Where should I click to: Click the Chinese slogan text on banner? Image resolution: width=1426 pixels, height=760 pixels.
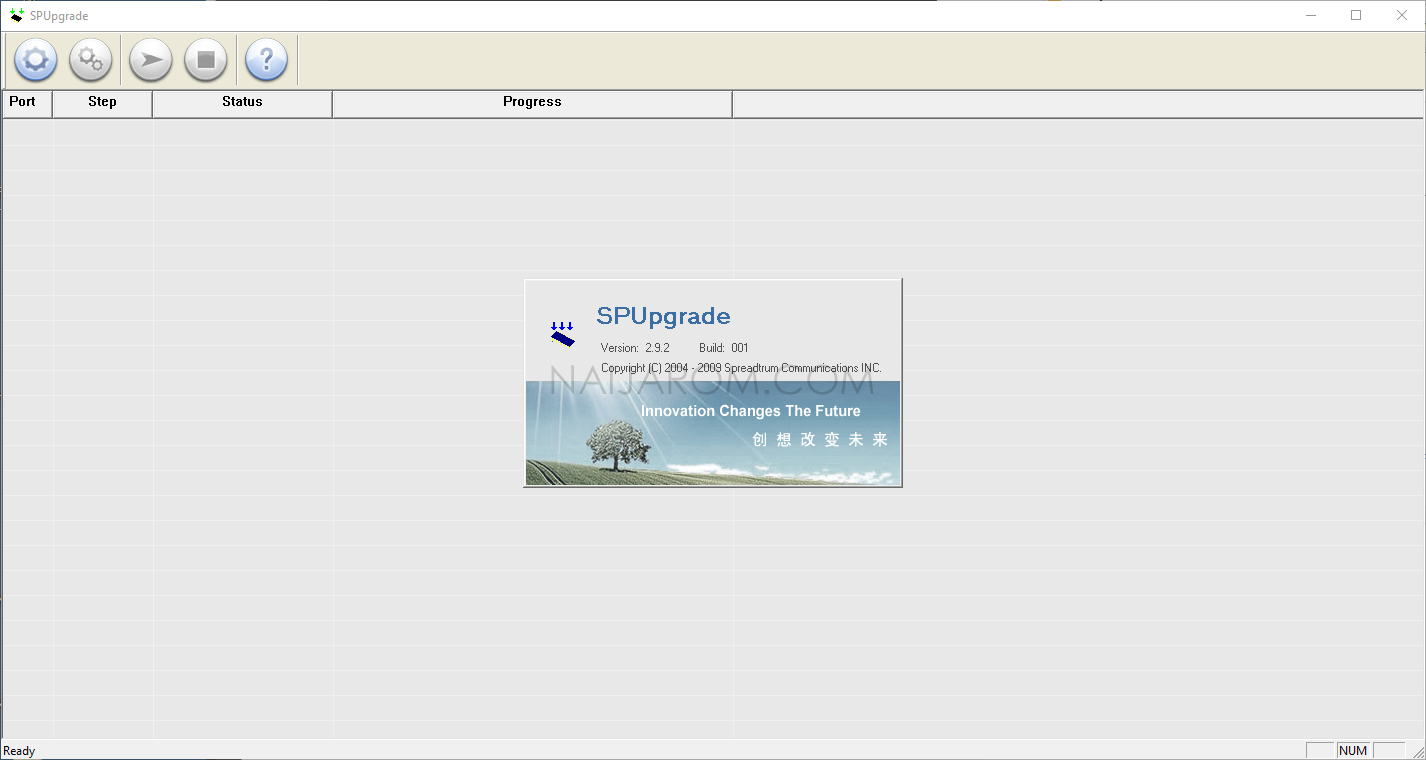(820, 440)
